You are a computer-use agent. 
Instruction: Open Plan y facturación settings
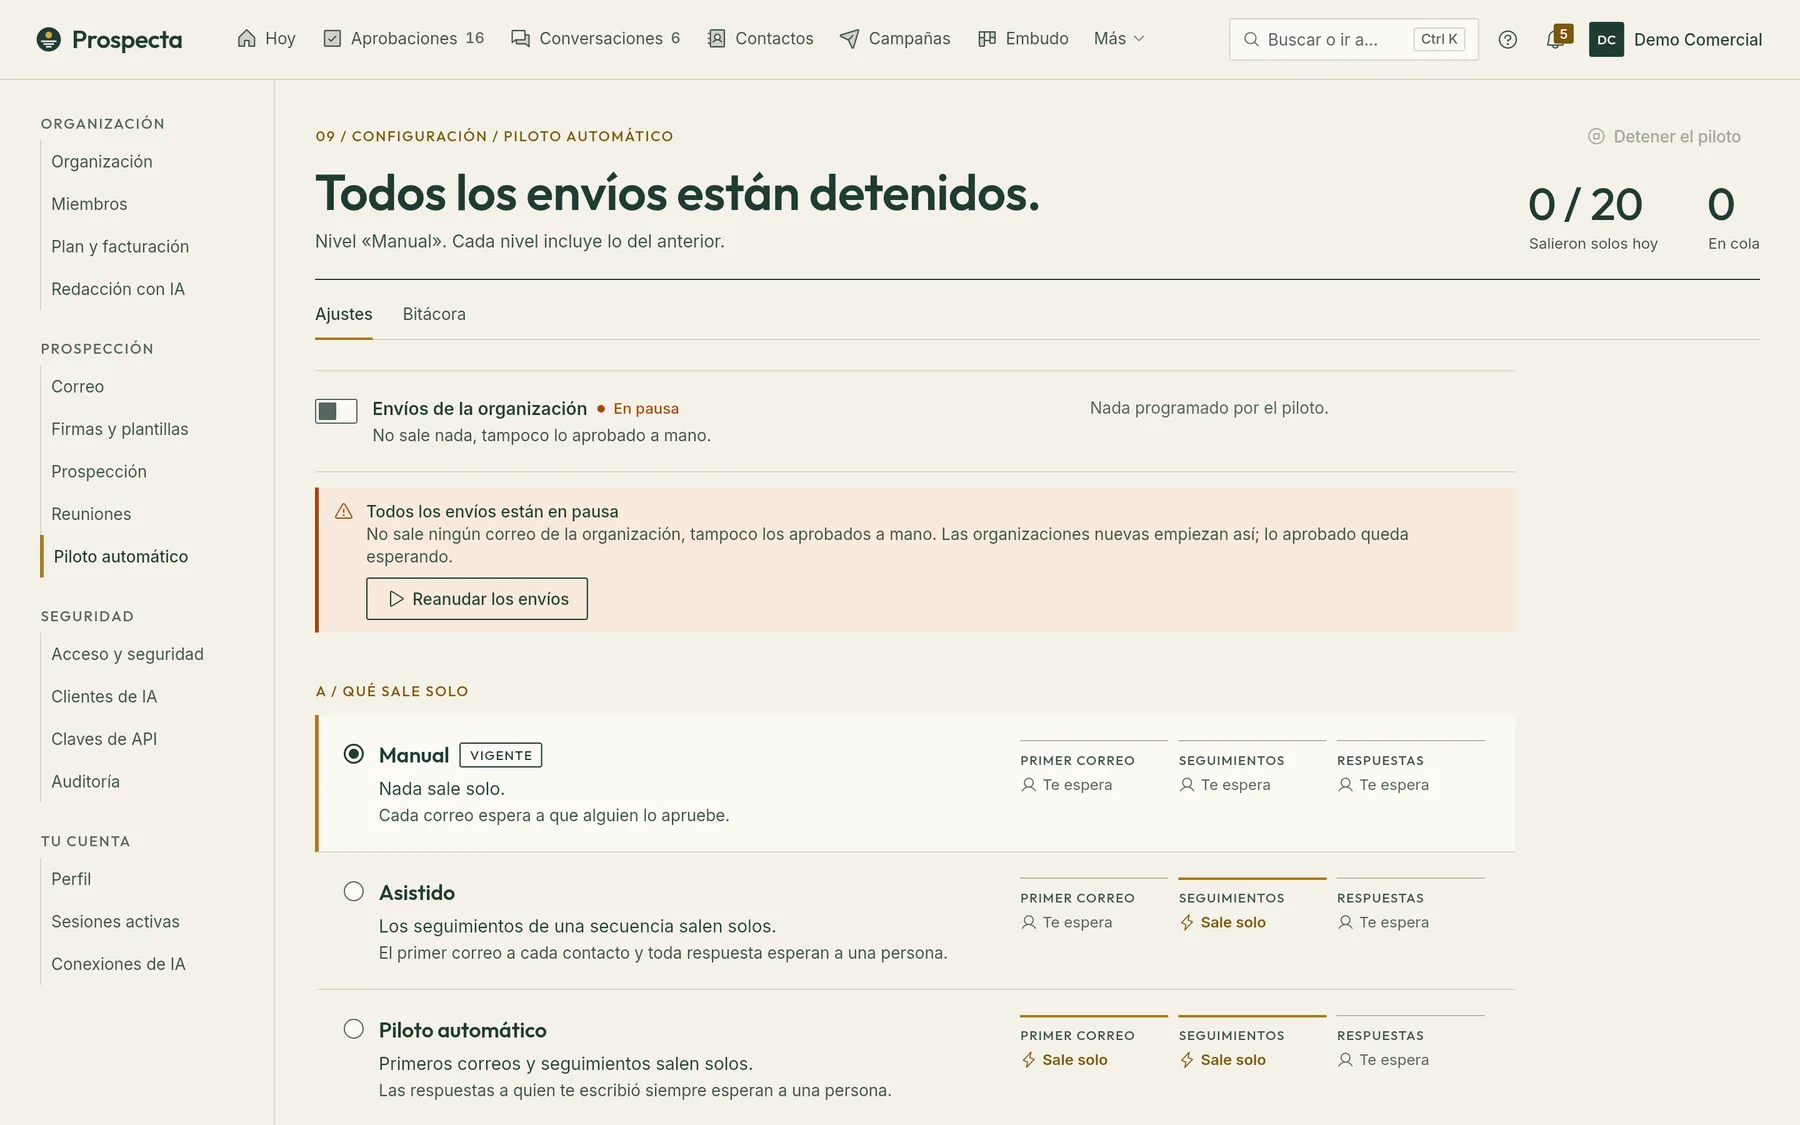click(x=120, y=246)
